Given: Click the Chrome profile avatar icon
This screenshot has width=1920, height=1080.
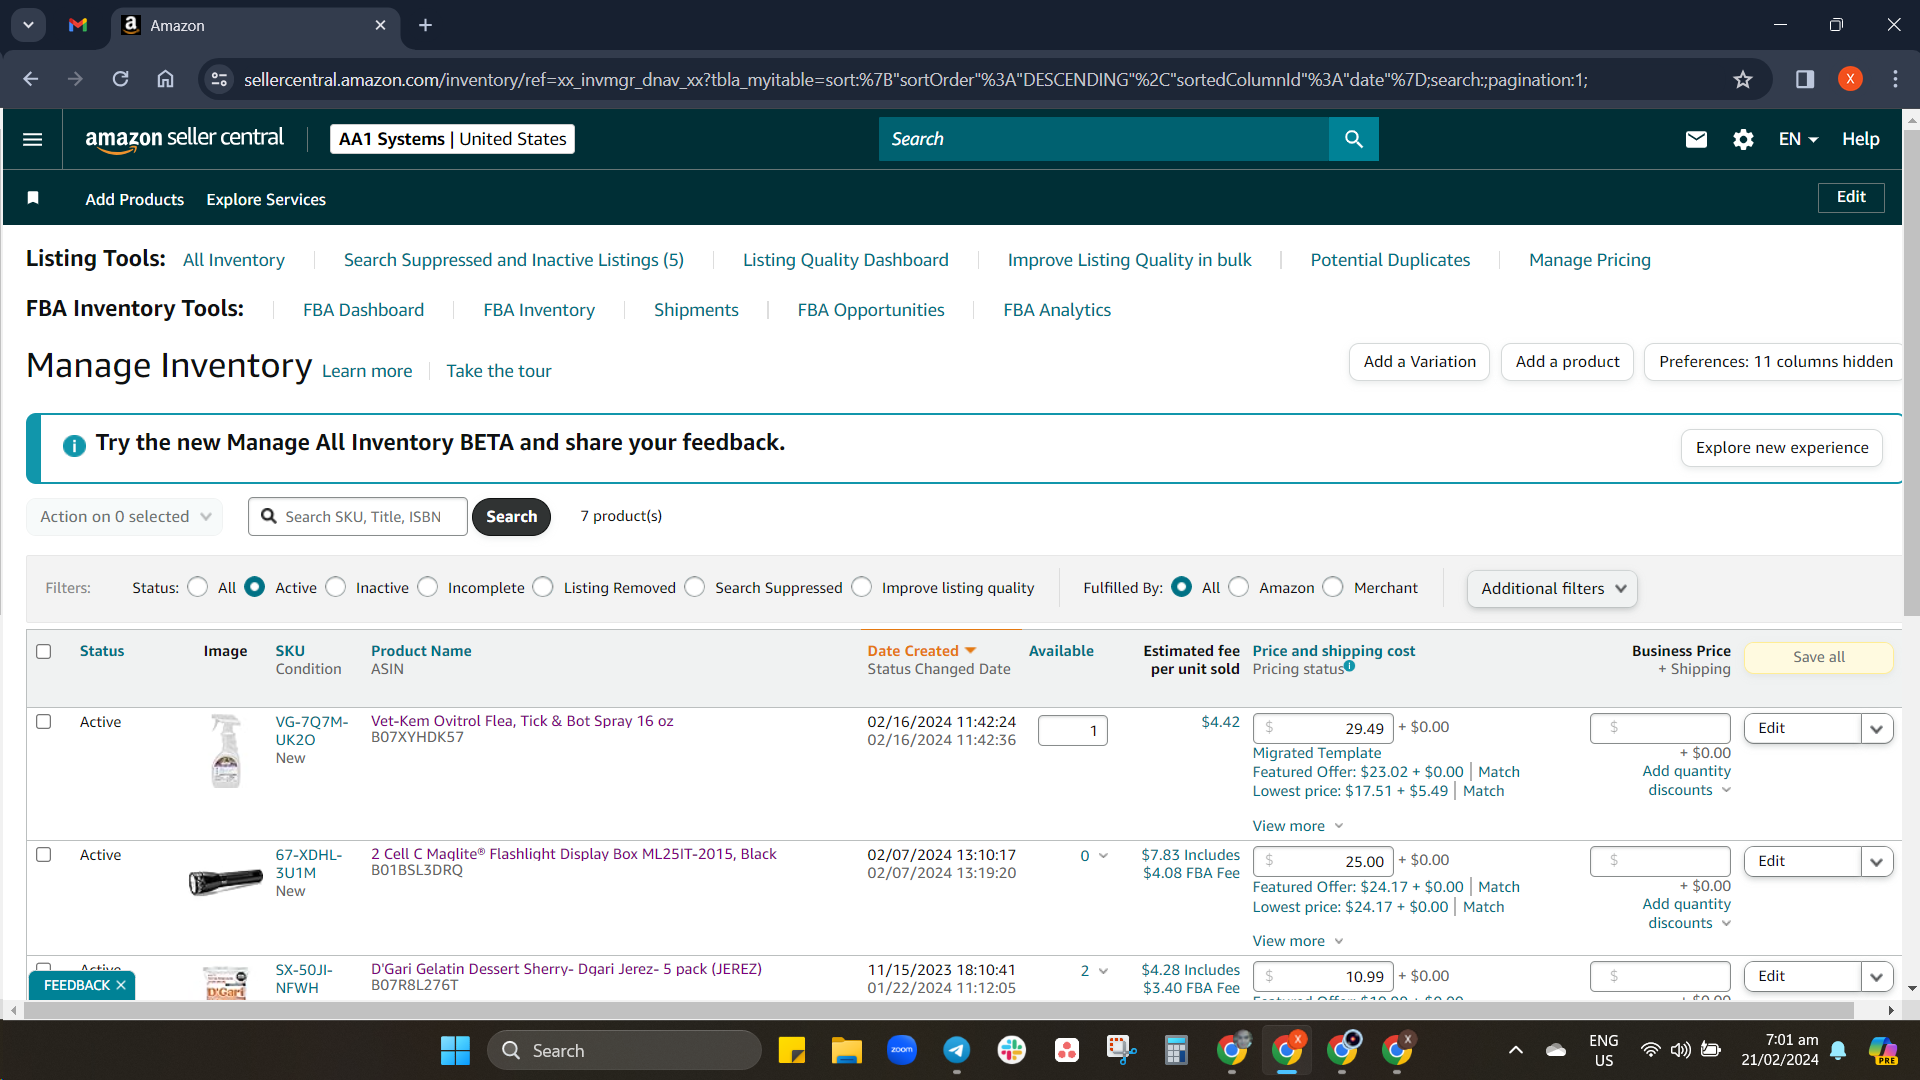Looking at the screenshot, I should 1850,79.
